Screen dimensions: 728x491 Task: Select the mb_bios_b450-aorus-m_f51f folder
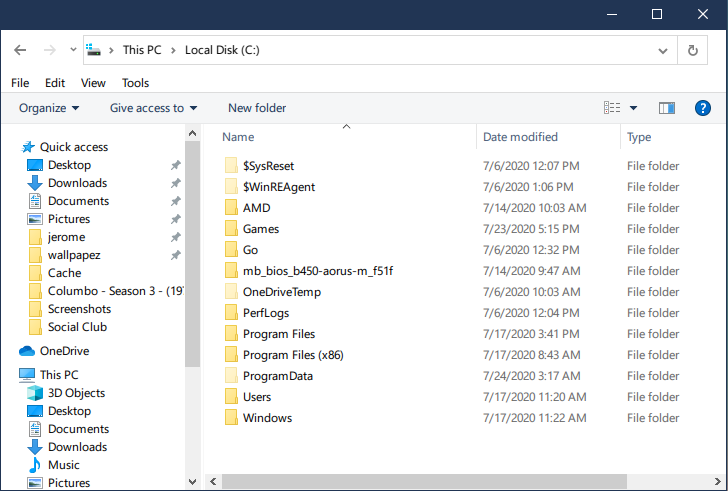click(318, 271)
